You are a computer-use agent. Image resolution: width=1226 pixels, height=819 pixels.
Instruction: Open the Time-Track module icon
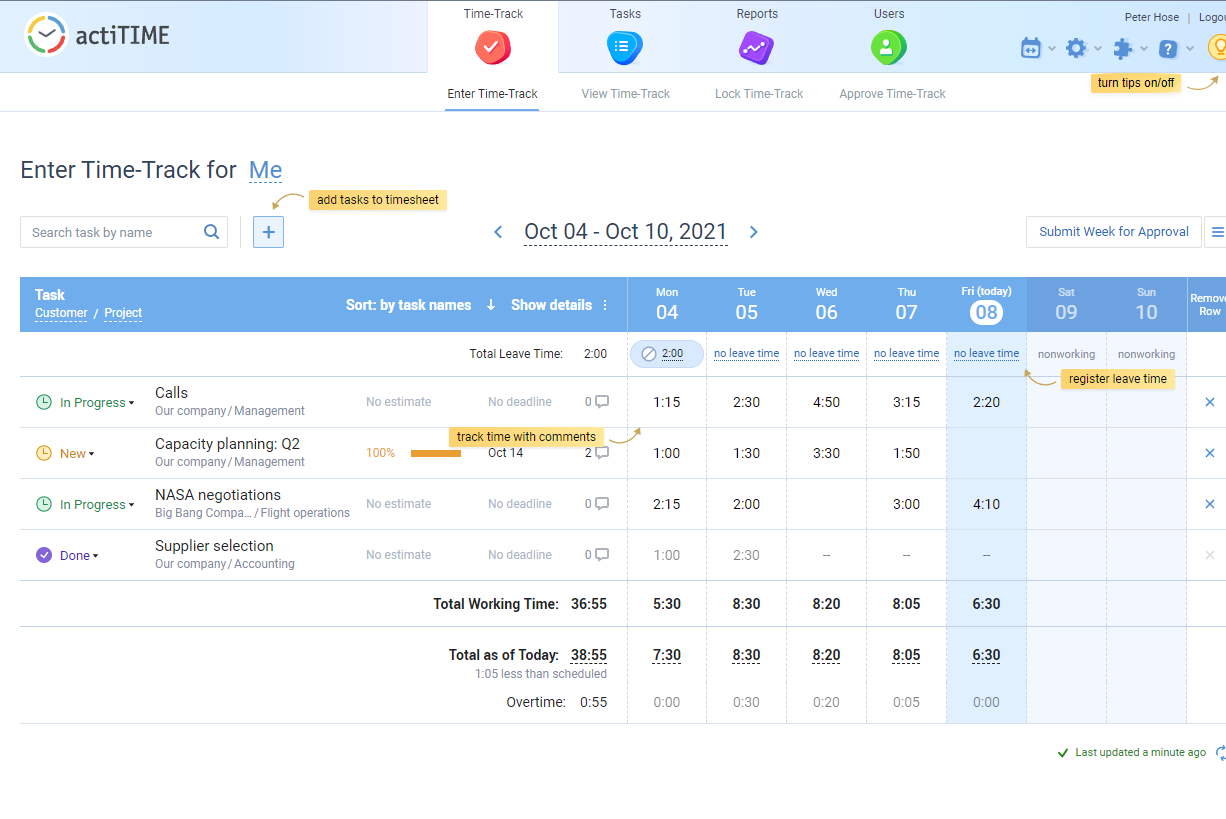pos(493,47)
